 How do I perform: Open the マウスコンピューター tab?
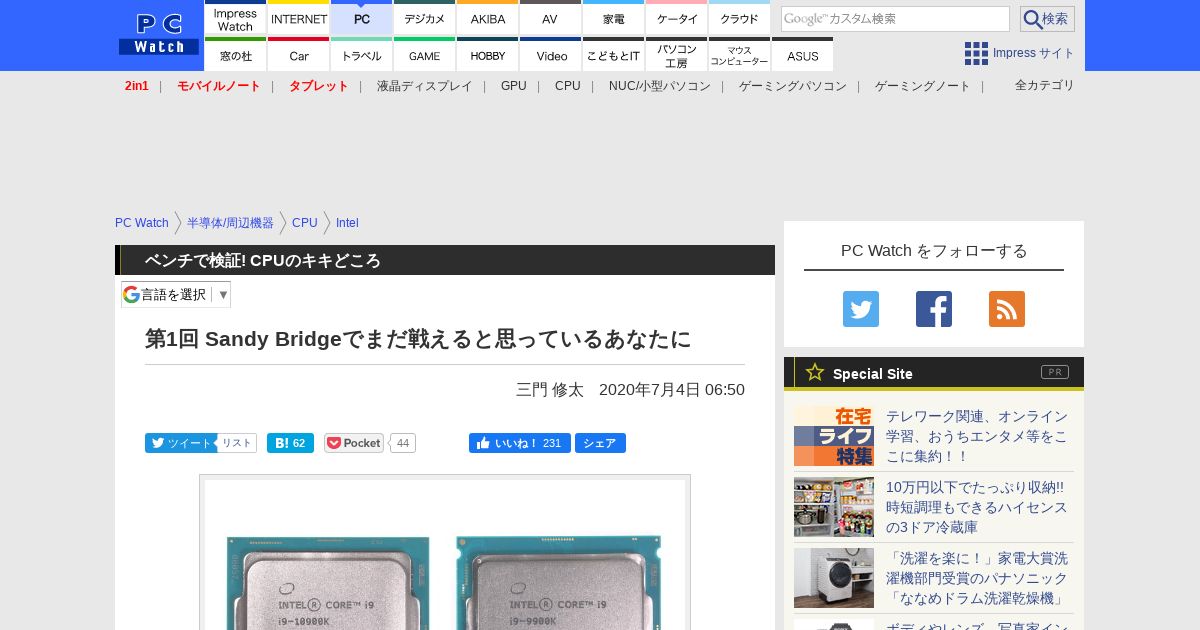click(739, 54)
